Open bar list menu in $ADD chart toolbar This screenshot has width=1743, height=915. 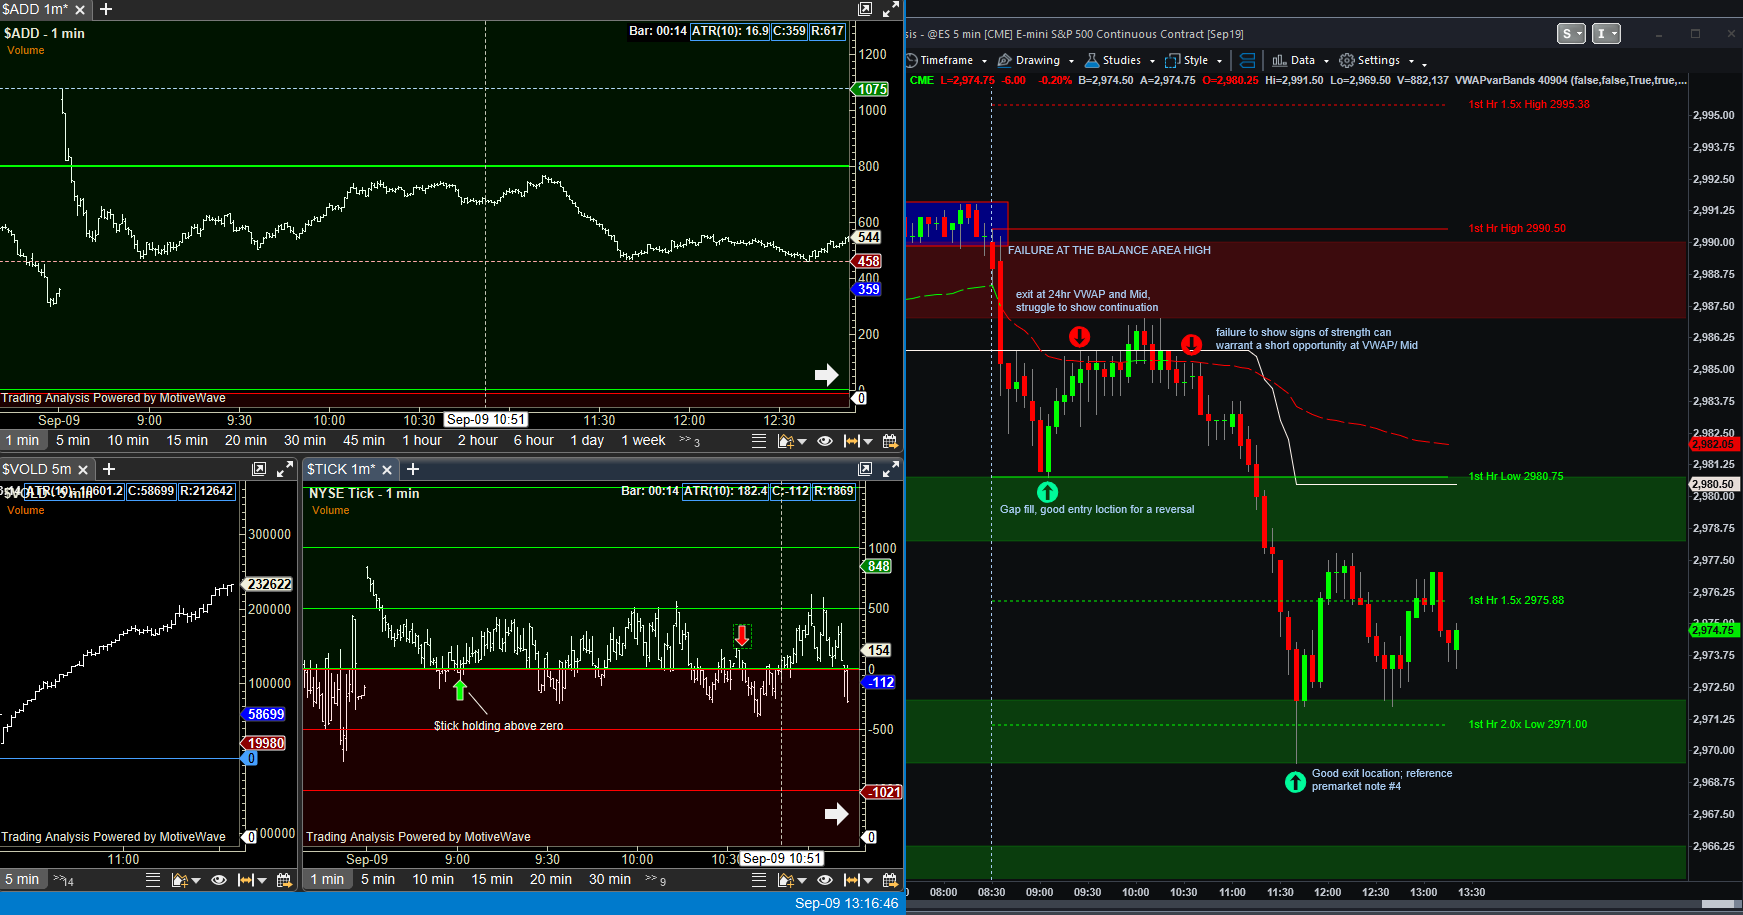click(x=759, y=441)
